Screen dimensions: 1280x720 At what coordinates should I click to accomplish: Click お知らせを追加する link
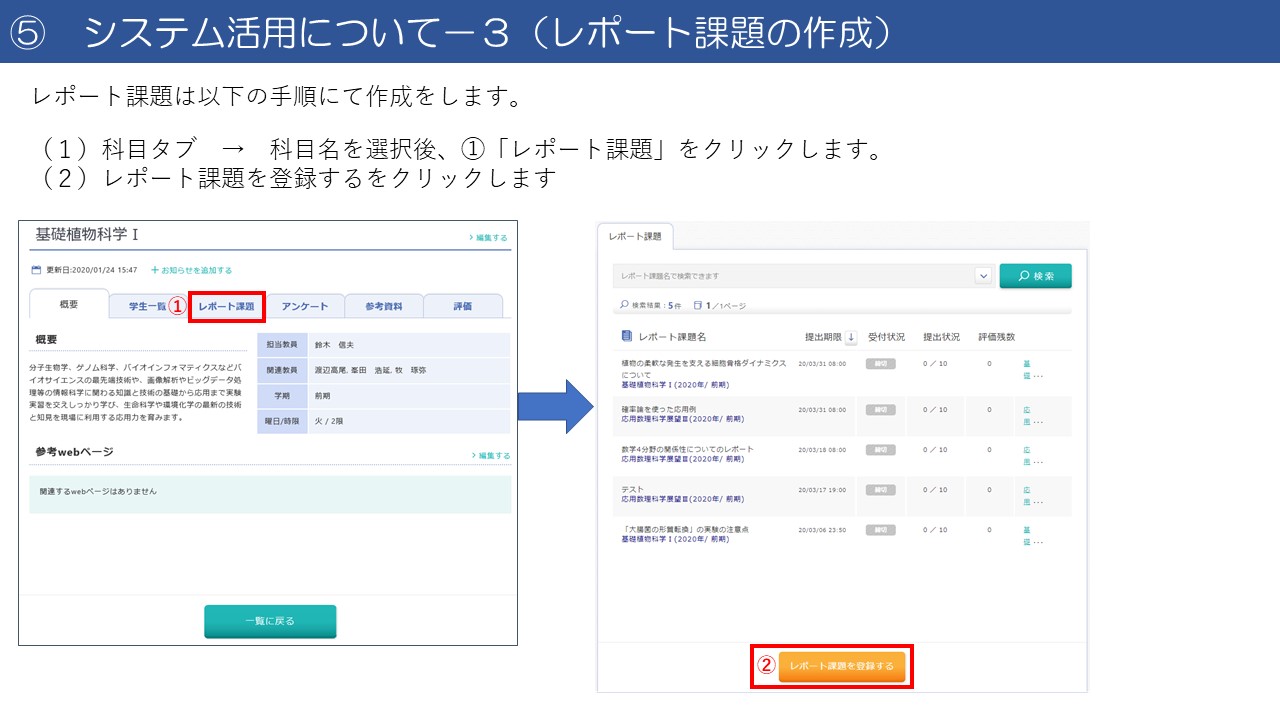pyautogui.click(x=191, y=270)
